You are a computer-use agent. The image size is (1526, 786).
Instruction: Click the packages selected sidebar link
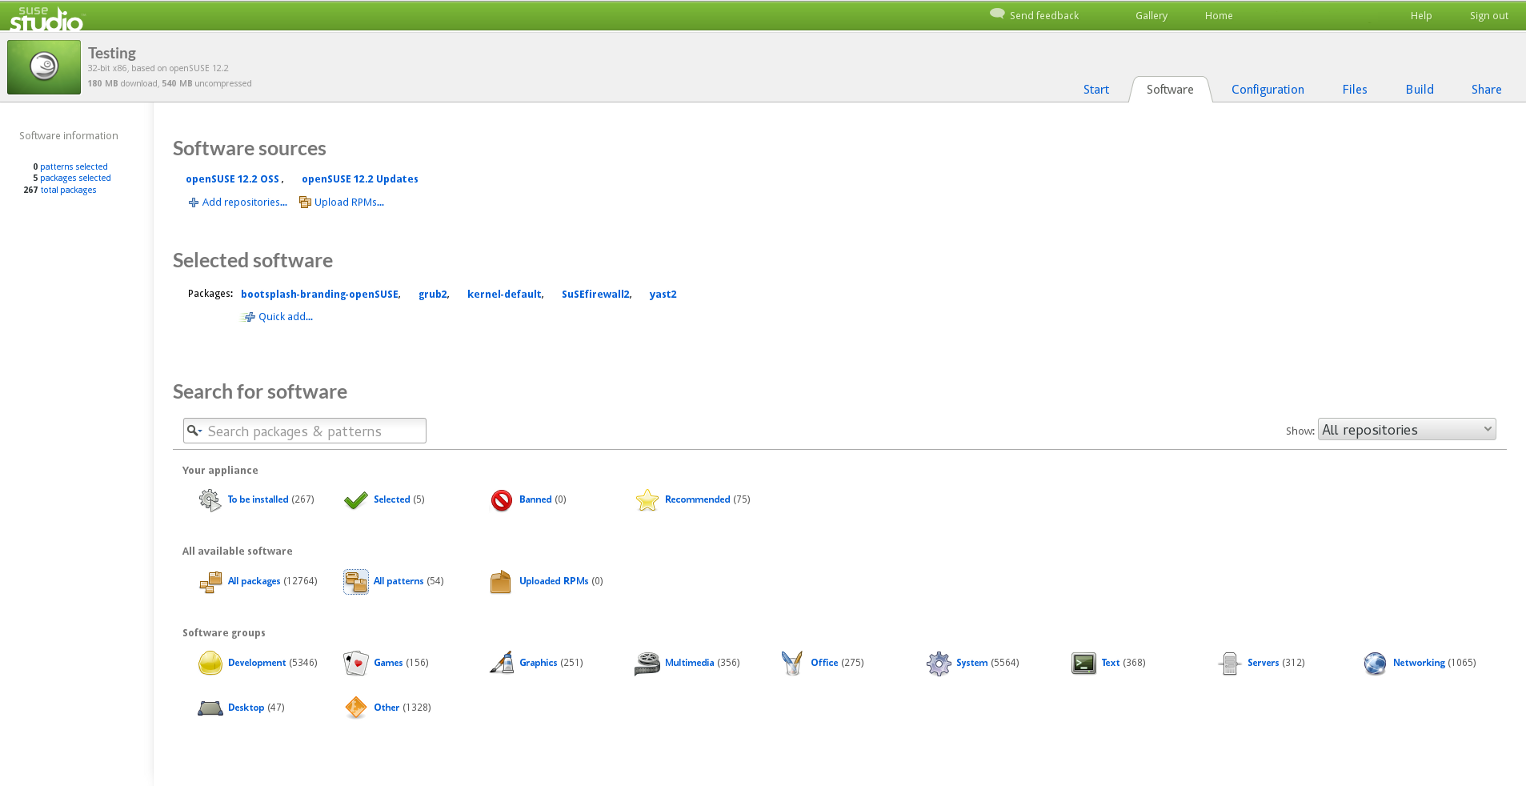coord(75,178)
